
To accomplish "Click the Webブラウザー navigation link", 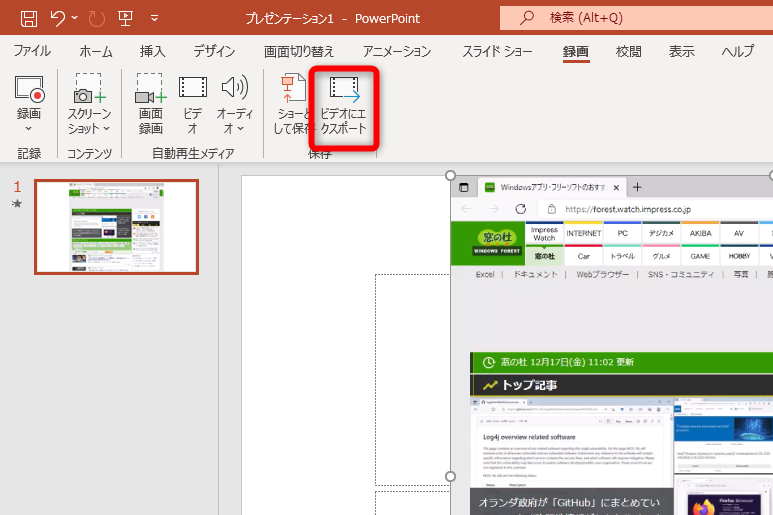I will [x=602, y=275].
